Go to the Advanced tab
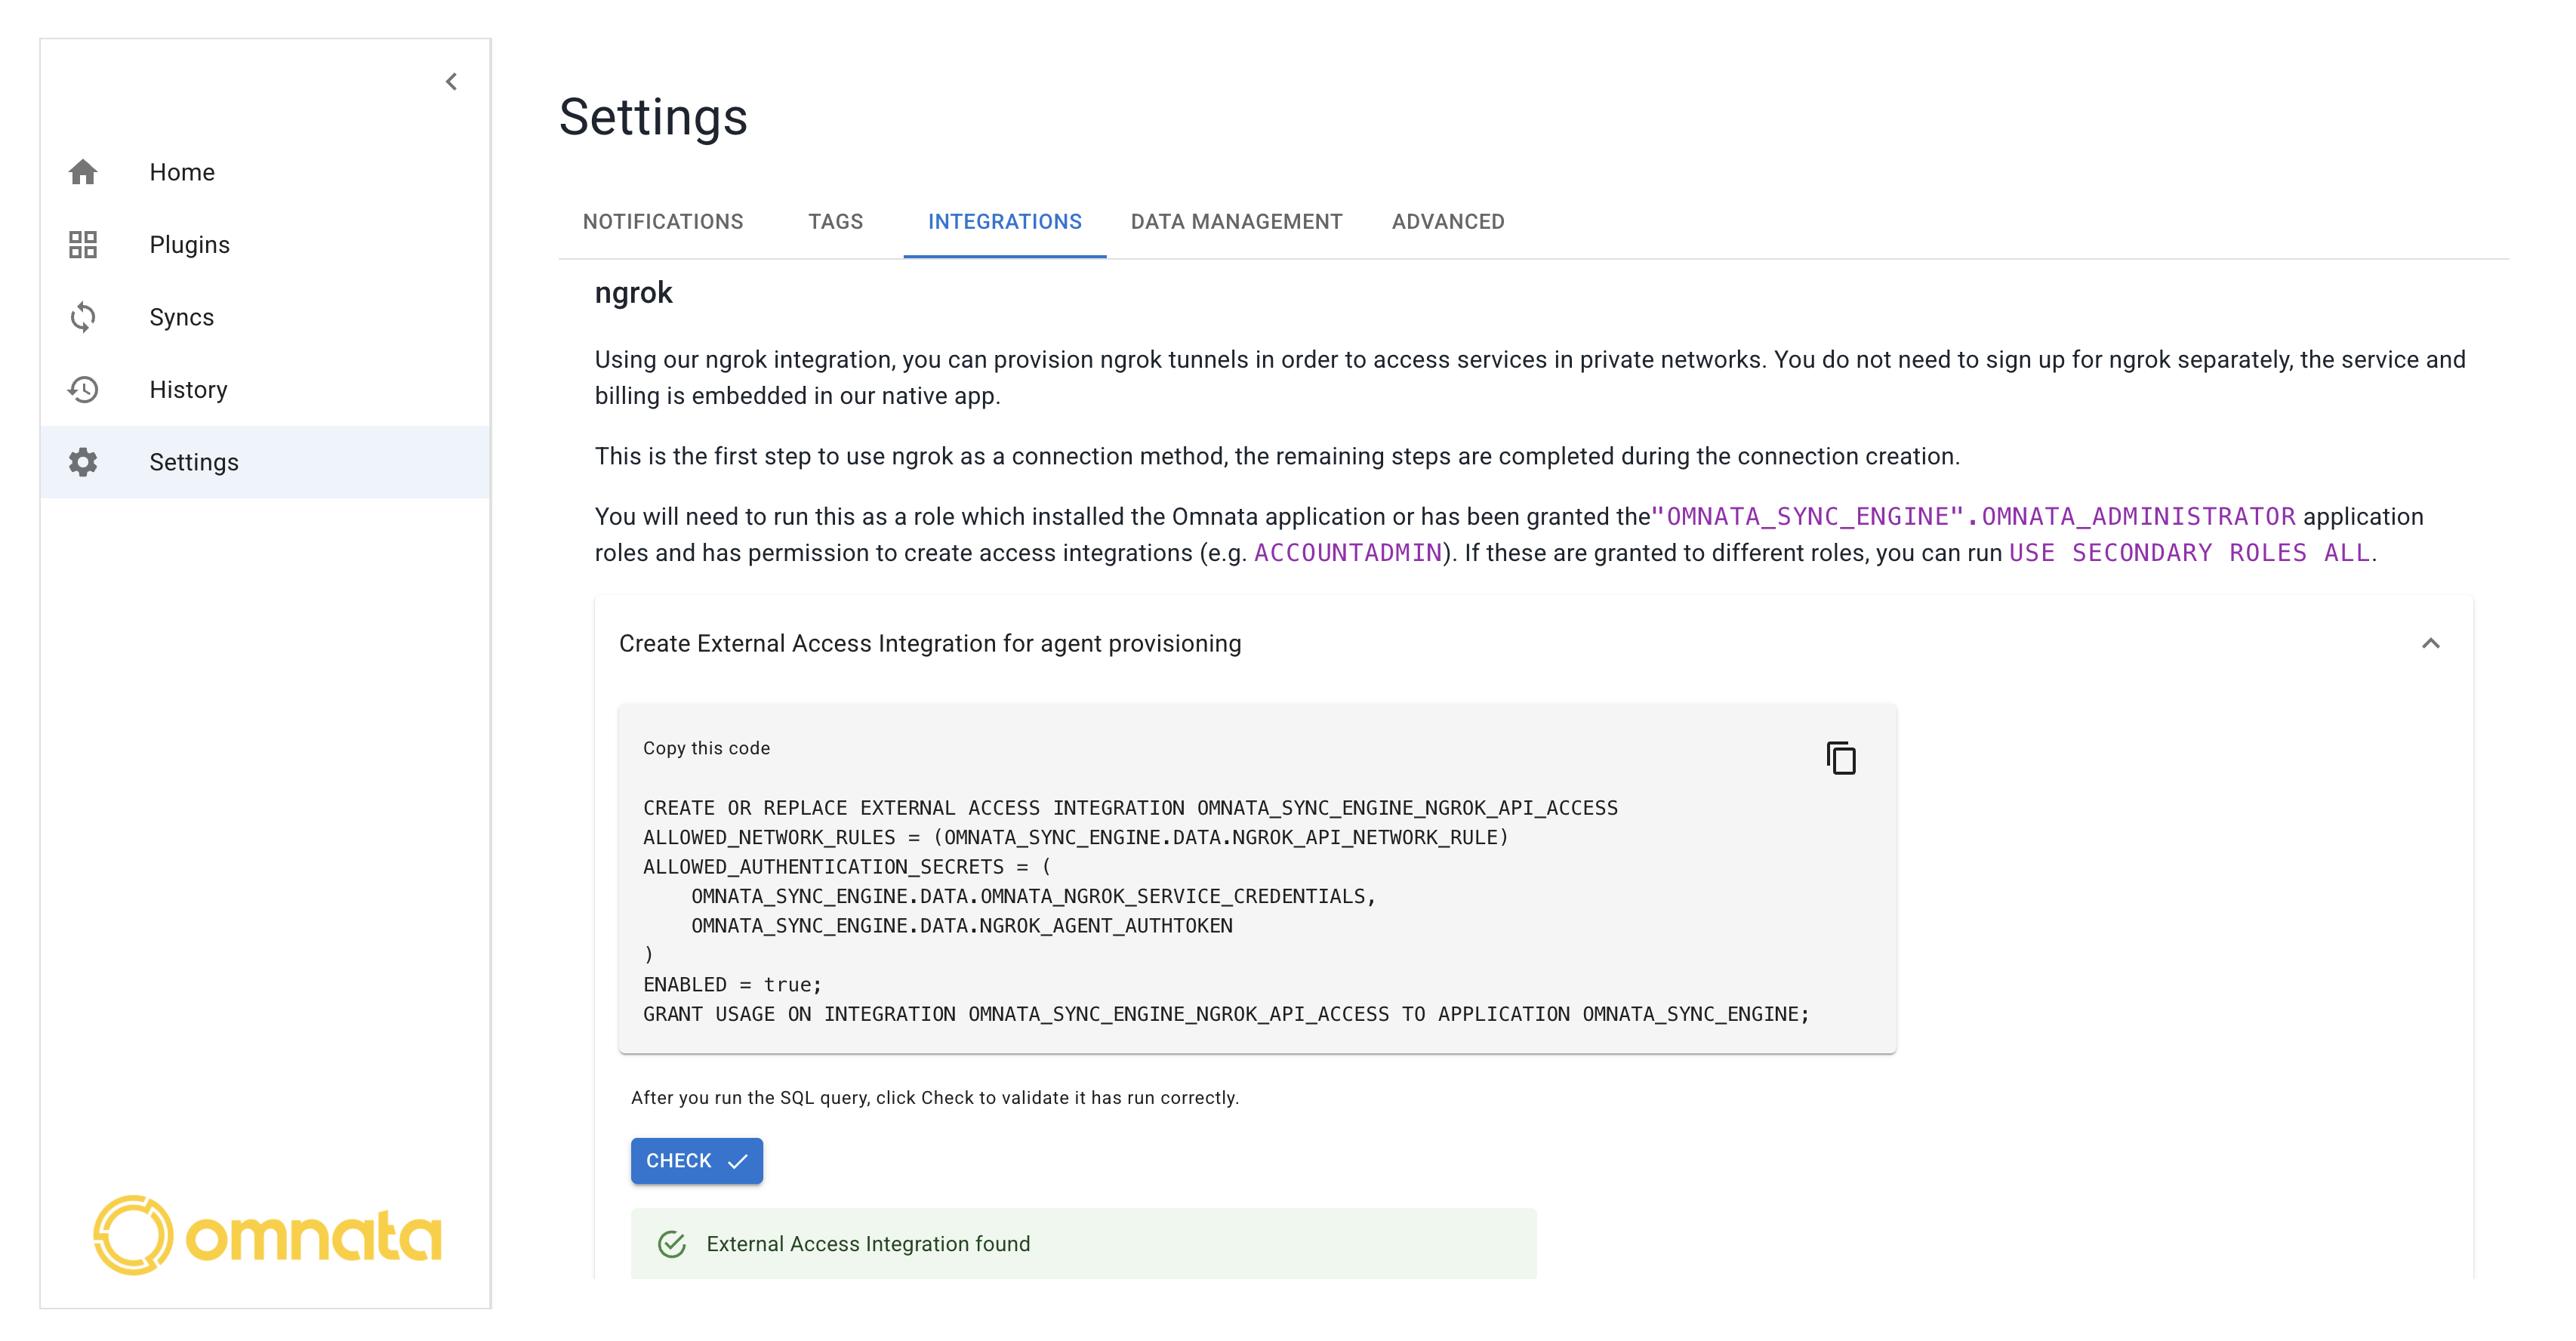 [1447, 222]
